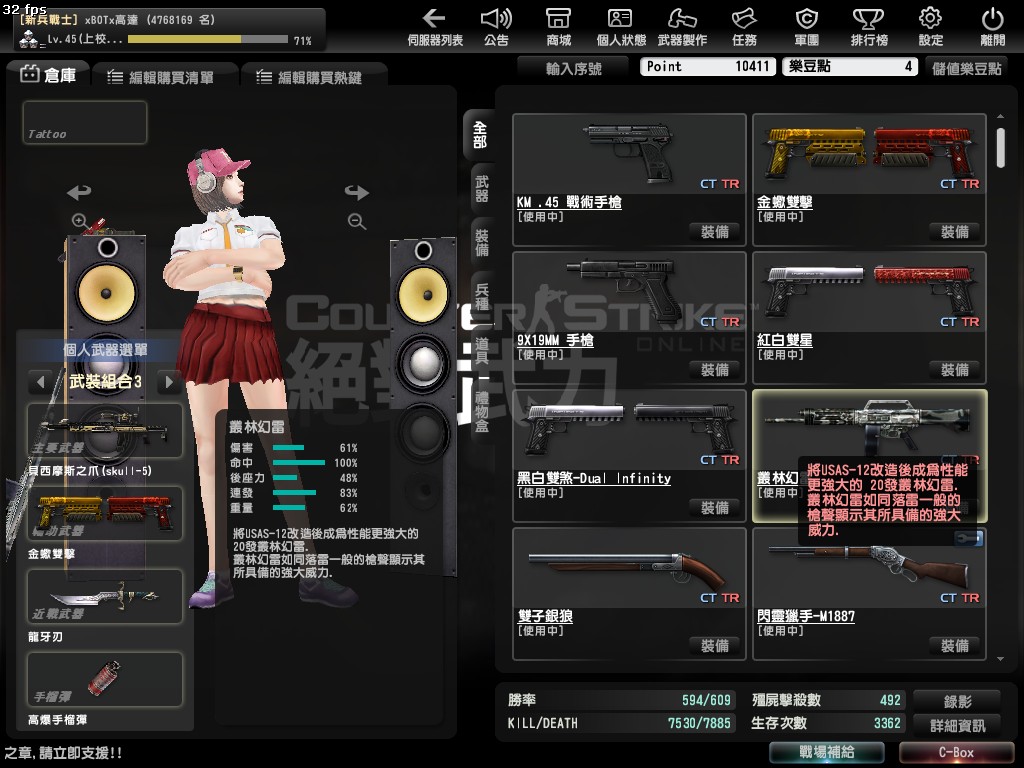Select the 道具 category tab
This screenshot has height=768, width=1024.
pyautogui.click(x=481, y=352)
